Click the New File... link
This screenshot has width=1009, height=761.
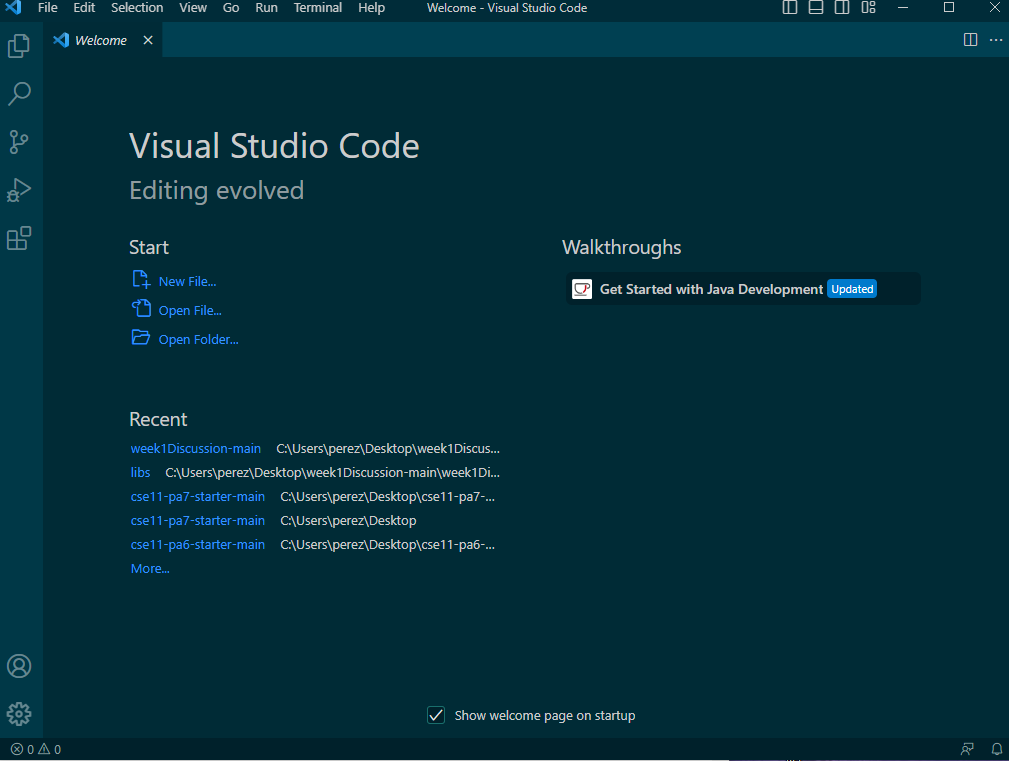tap(187, 281)
